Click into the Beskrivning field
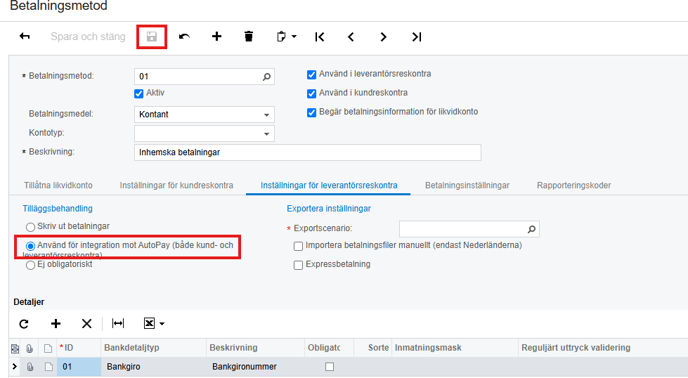688x378 pixels. [x=308, y=152]
